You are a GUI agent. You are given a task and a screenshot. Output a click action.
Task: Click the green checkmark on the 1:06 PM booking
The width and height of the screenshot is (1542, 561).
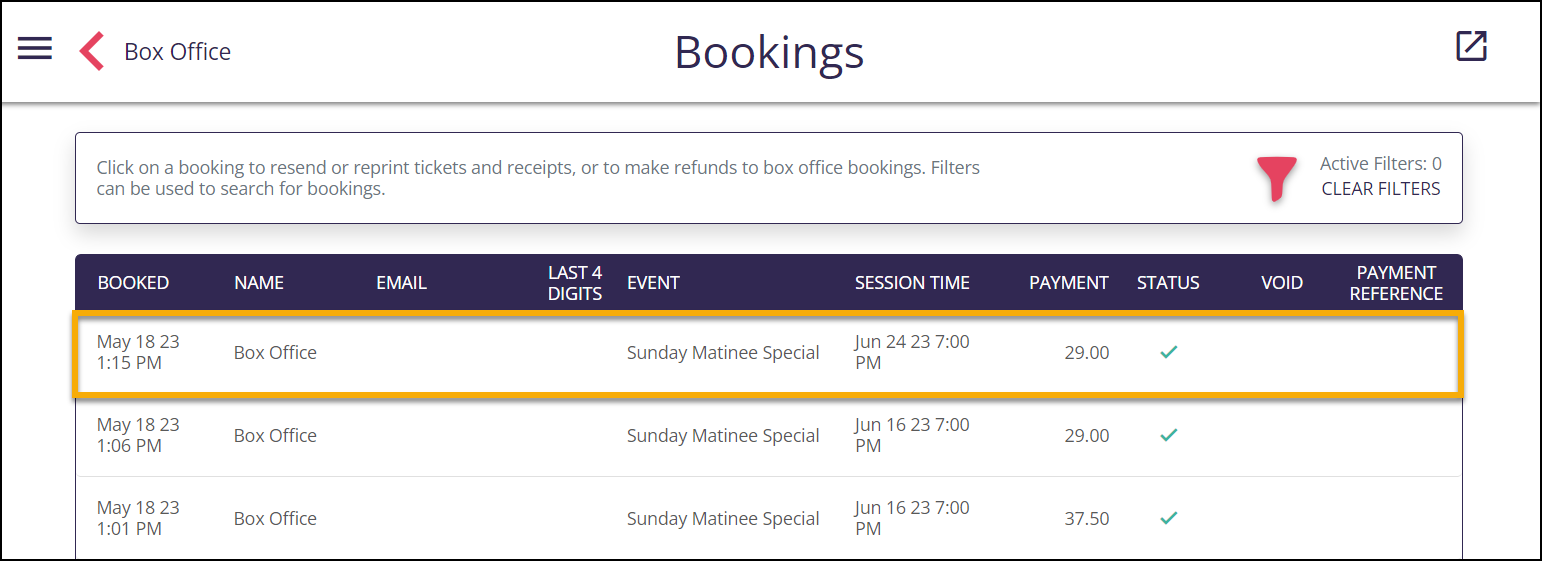1168,435
